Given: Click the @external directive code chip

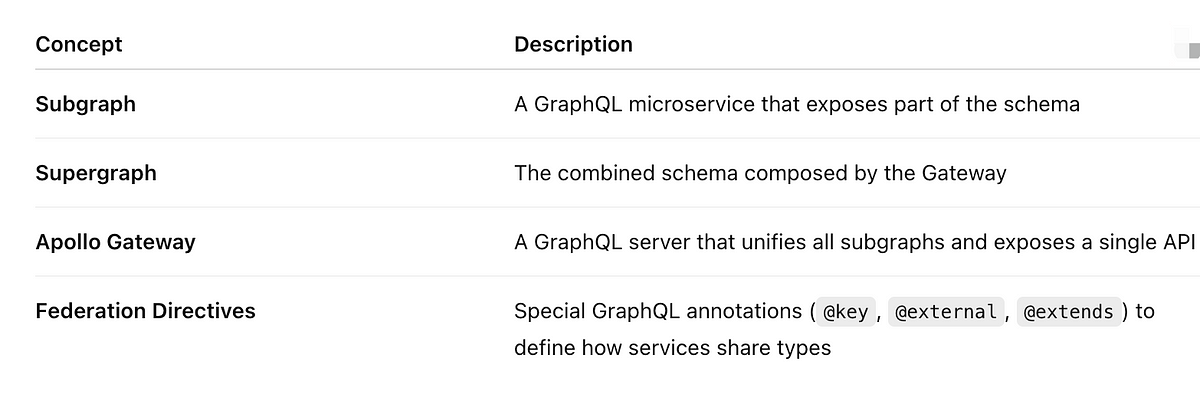Looking at the screenshot, I should tap(946, 312).
